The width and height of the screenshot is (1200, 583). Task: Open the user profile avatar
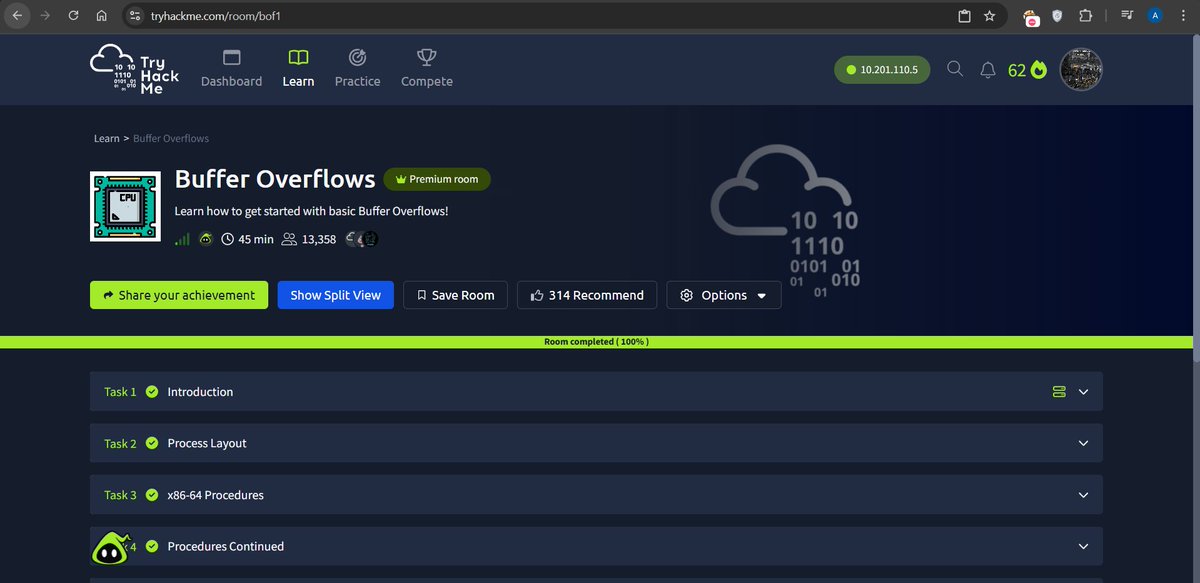coord(1081,70)
